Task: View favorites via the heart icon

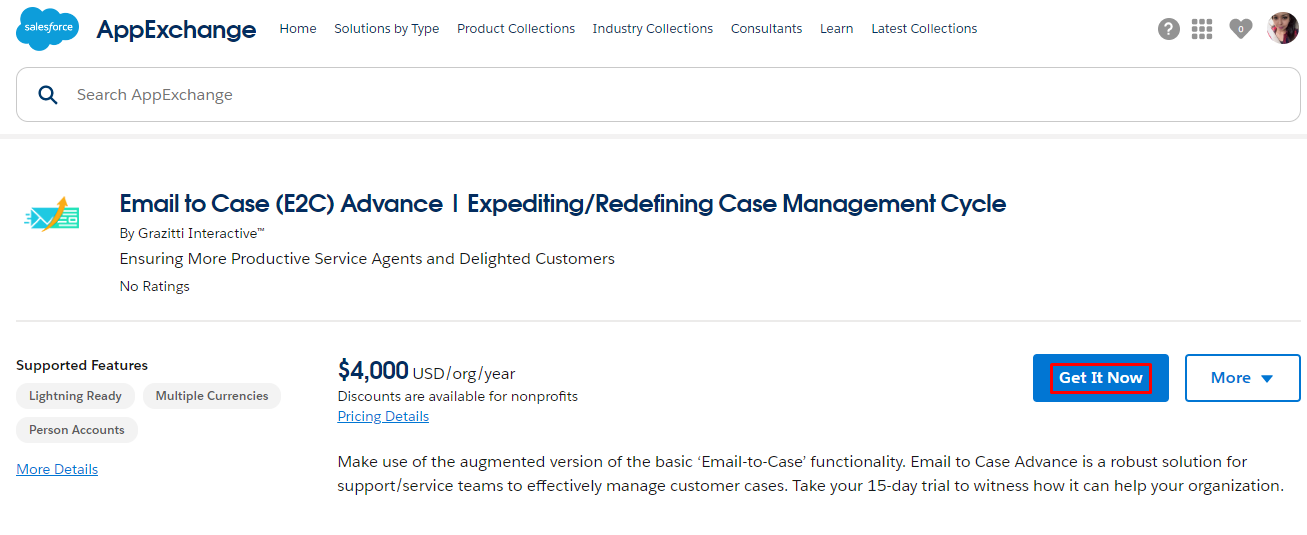Action: [1240, 29]
